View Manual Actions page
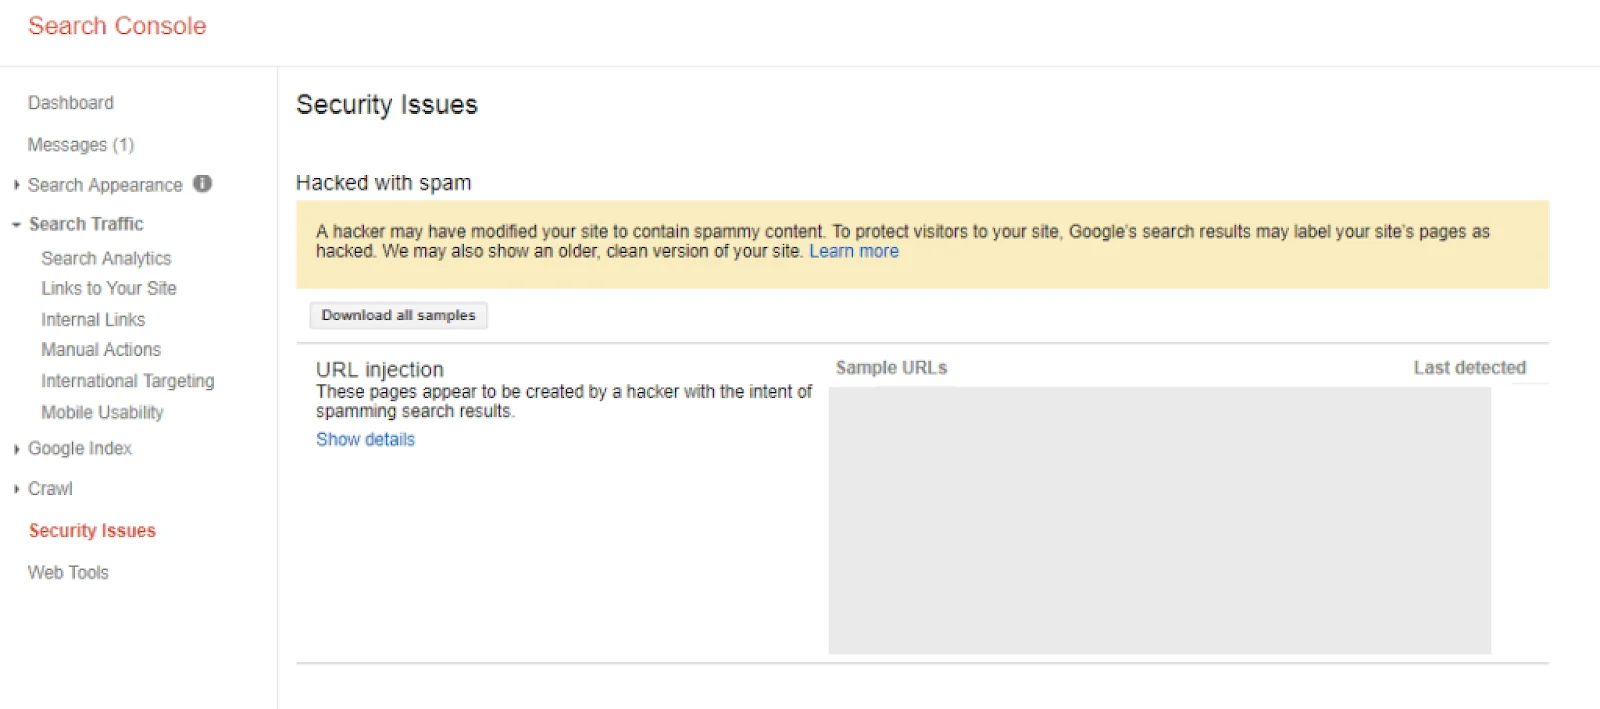1600x709 pixels. (x=100, y=349)
